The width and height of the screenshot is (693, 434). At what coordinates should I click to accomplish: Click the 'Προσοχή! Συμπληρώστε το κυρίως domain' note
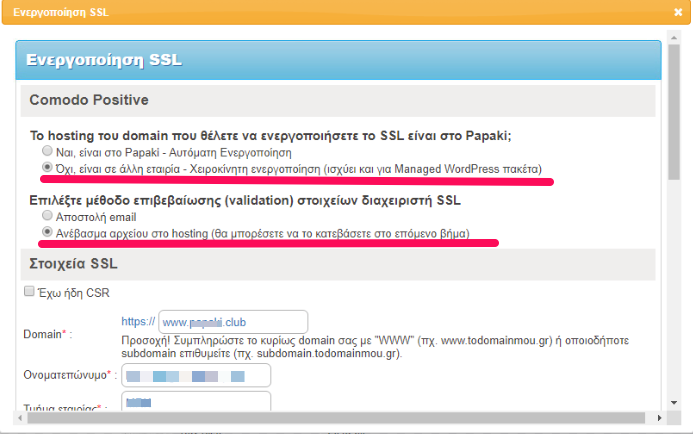coord(375,347)
